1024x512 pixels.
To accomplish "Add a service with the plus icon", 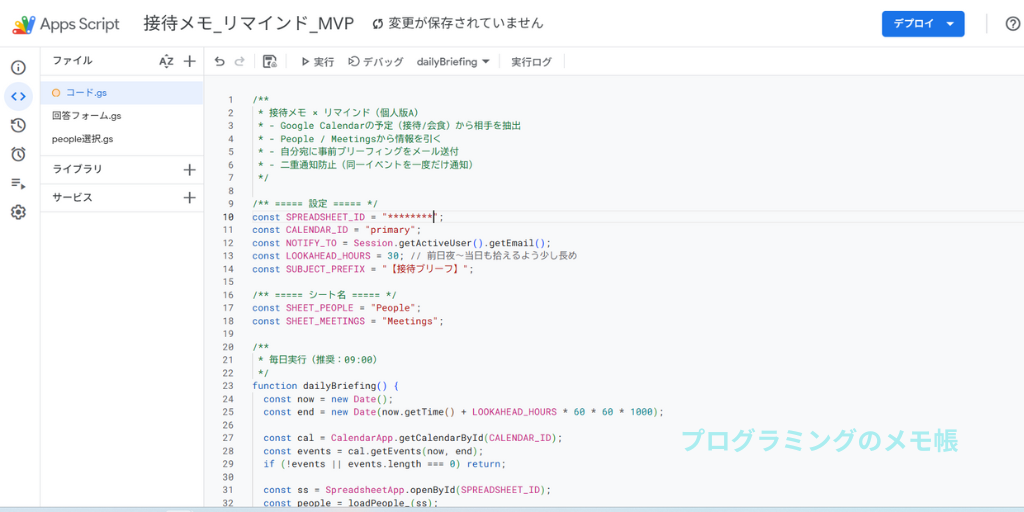I will click(x=189, y=198).
